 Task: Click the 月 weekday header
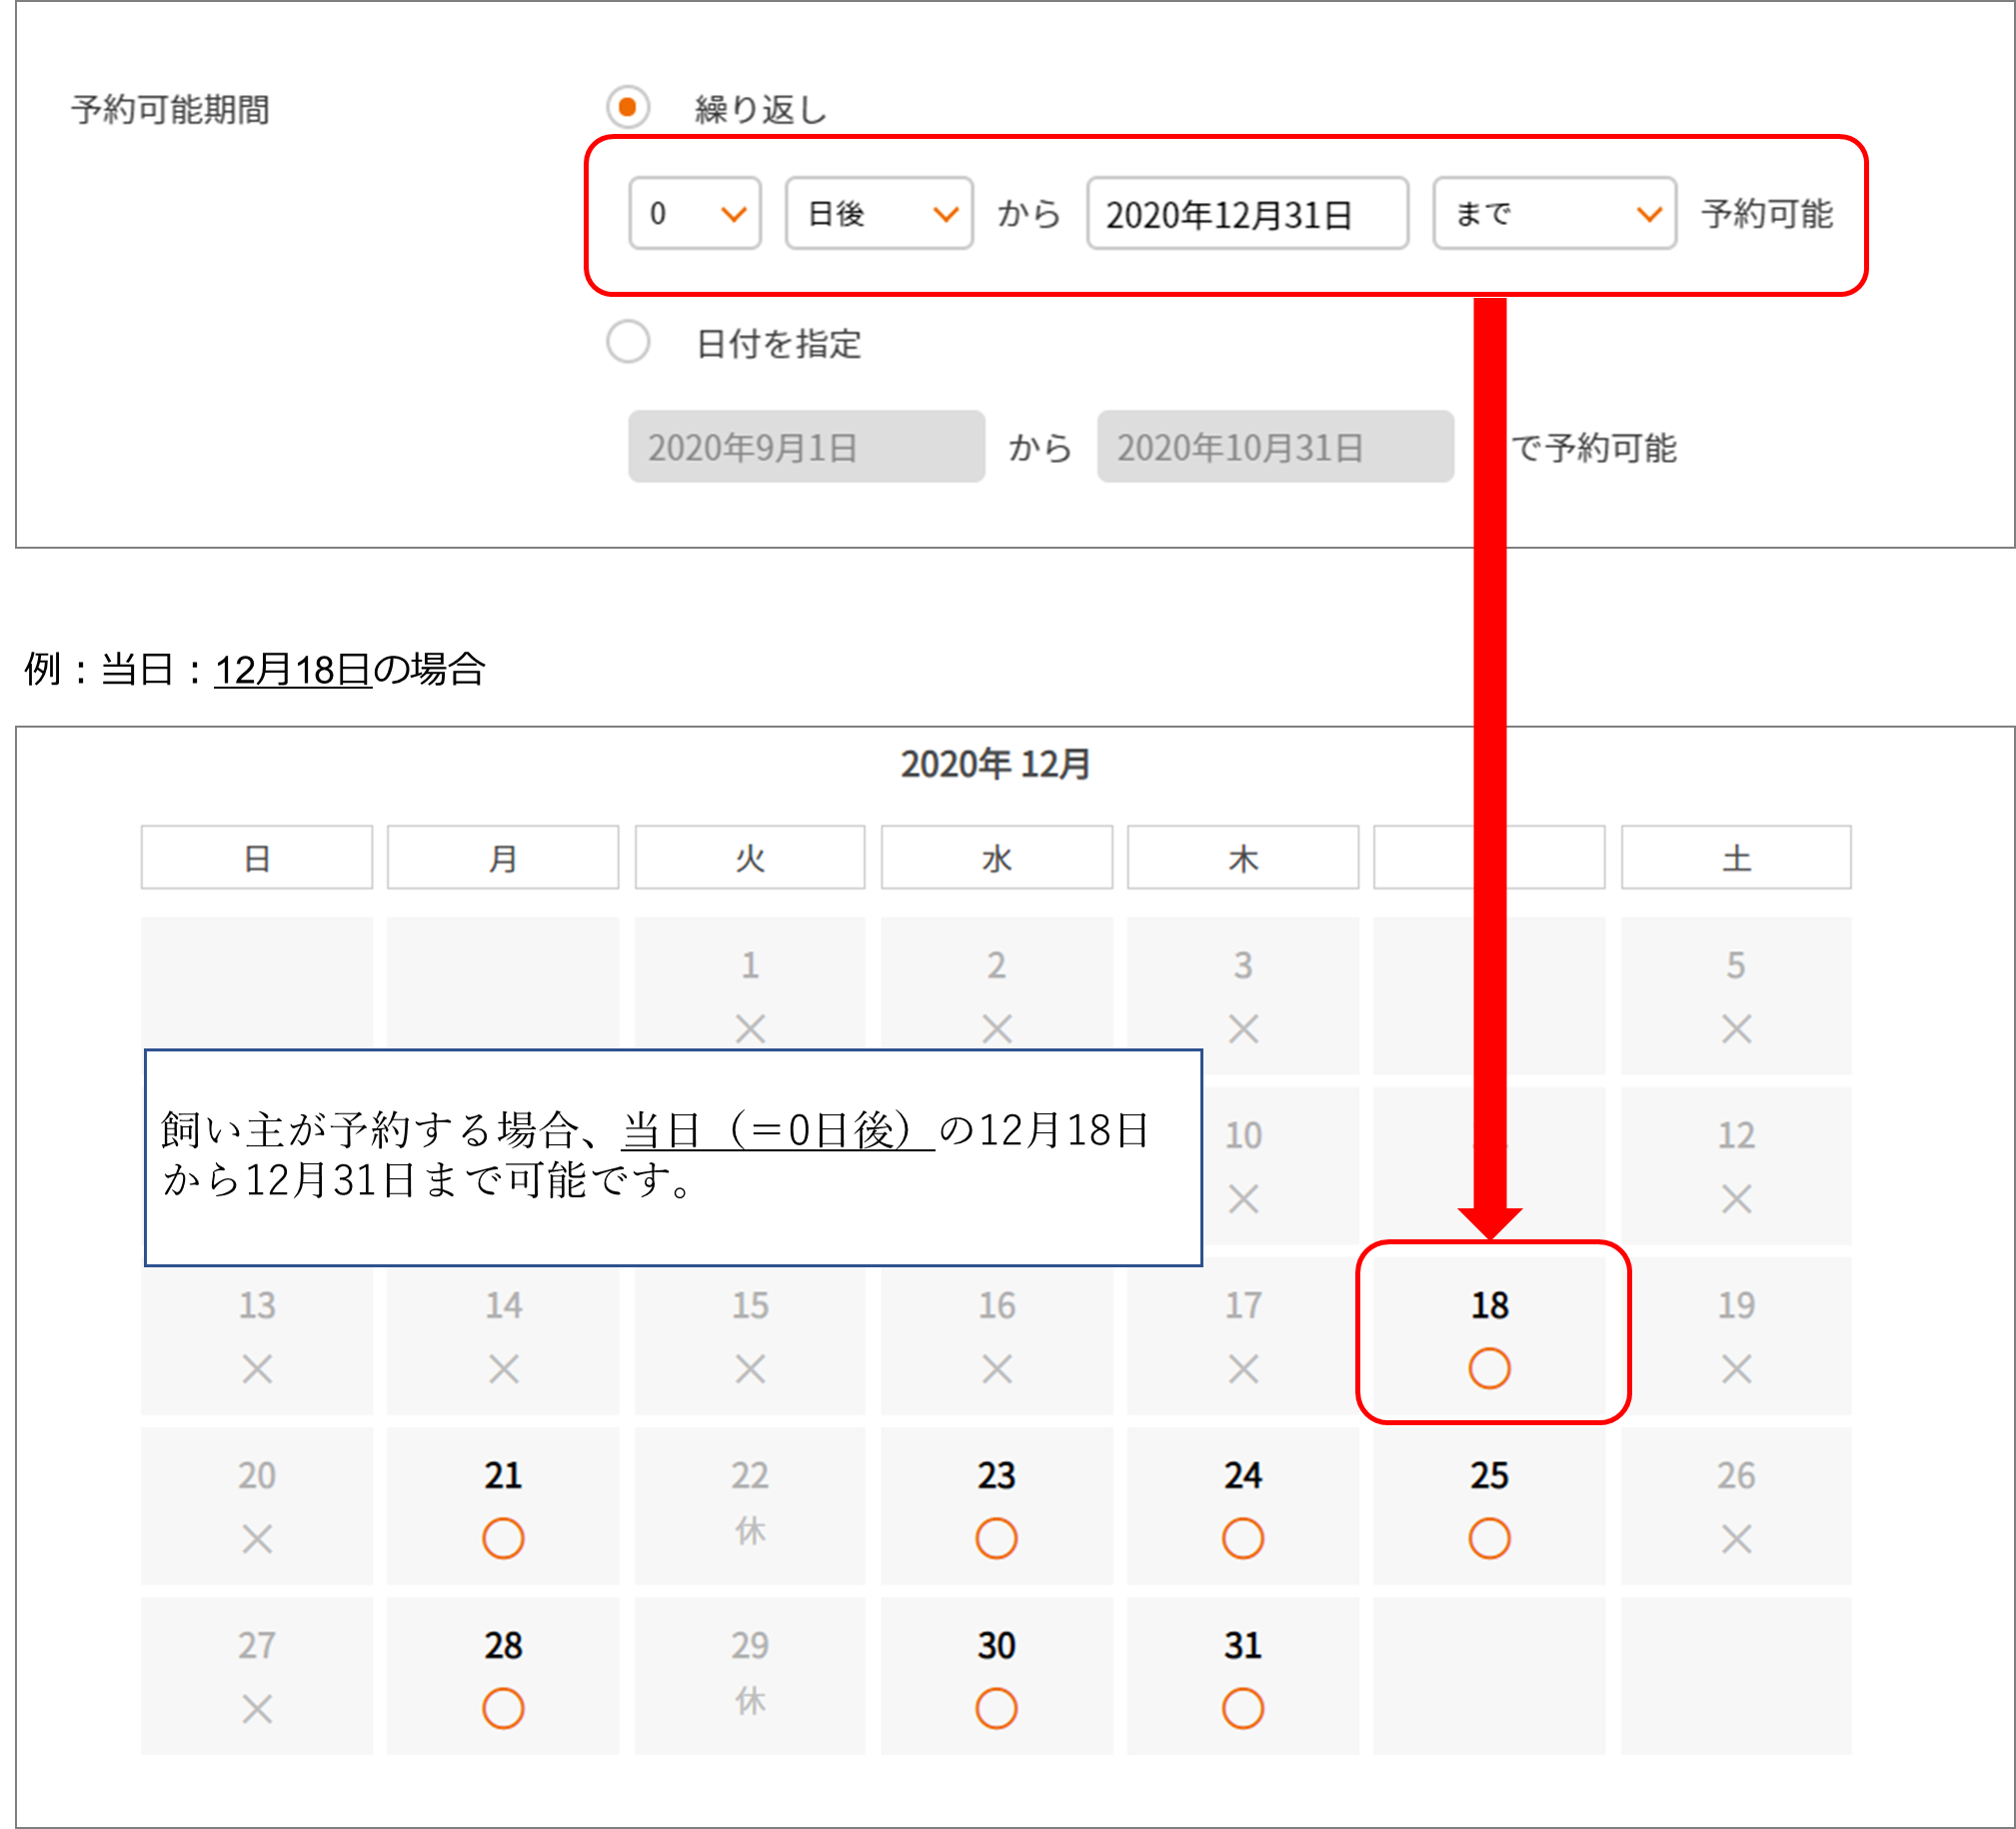503,857
